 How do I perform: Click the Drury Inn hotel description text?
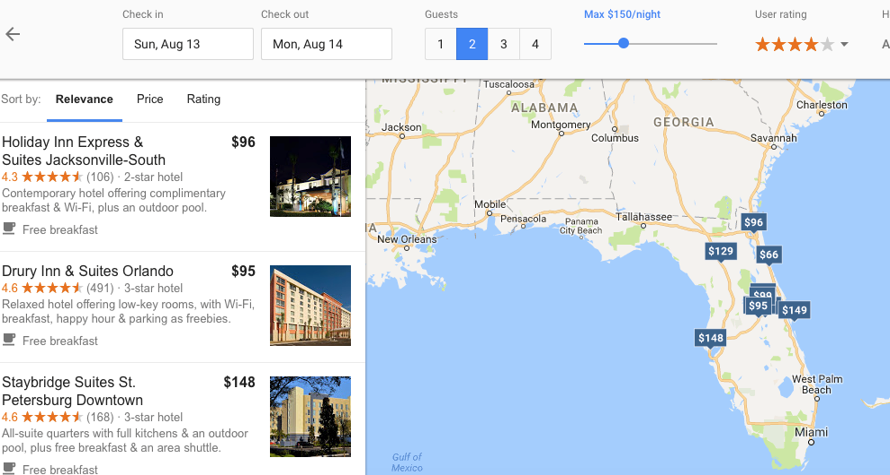tap(128, 312)
